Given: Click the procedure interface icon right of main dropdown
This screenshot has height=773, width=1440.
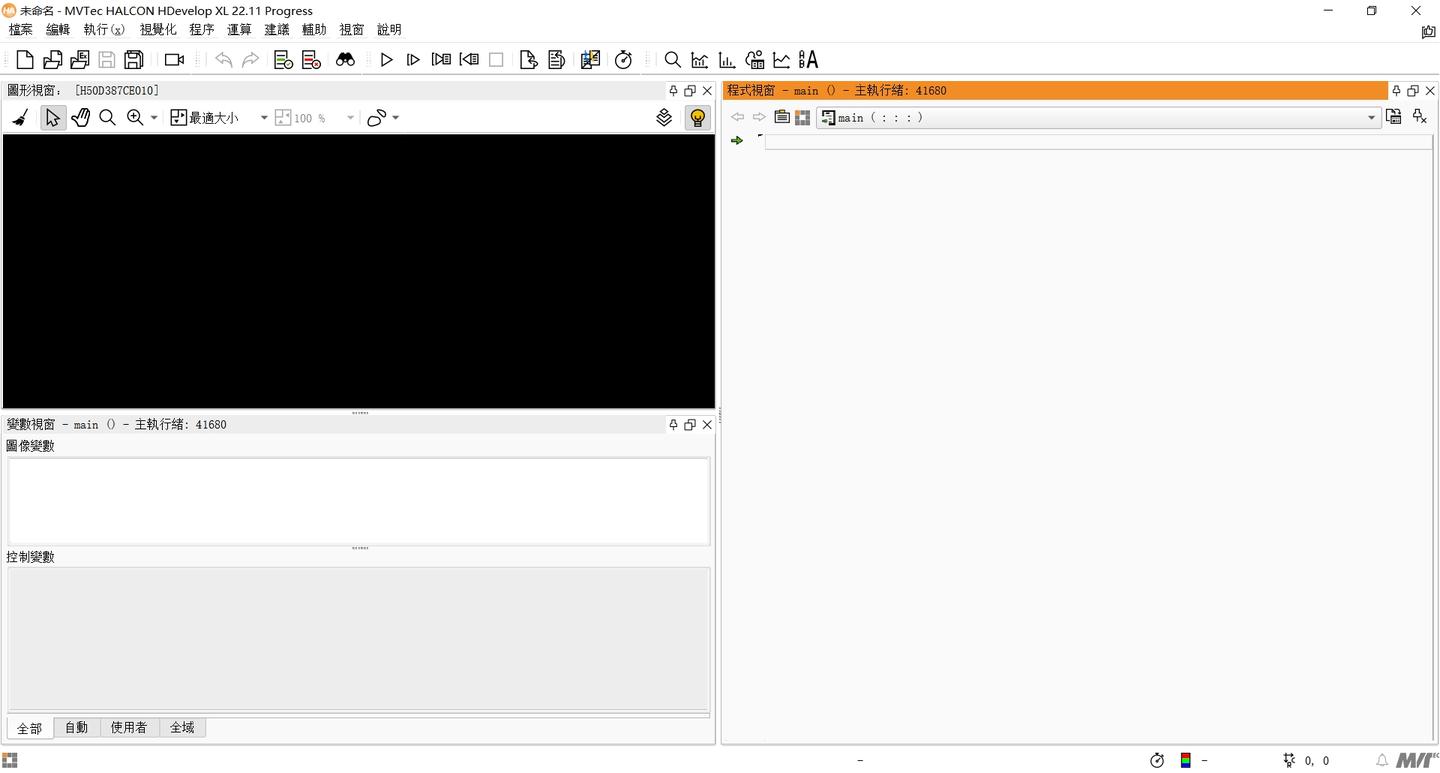Looking at the screenshot, I should pyautogui.click(x=1393, y=118).
